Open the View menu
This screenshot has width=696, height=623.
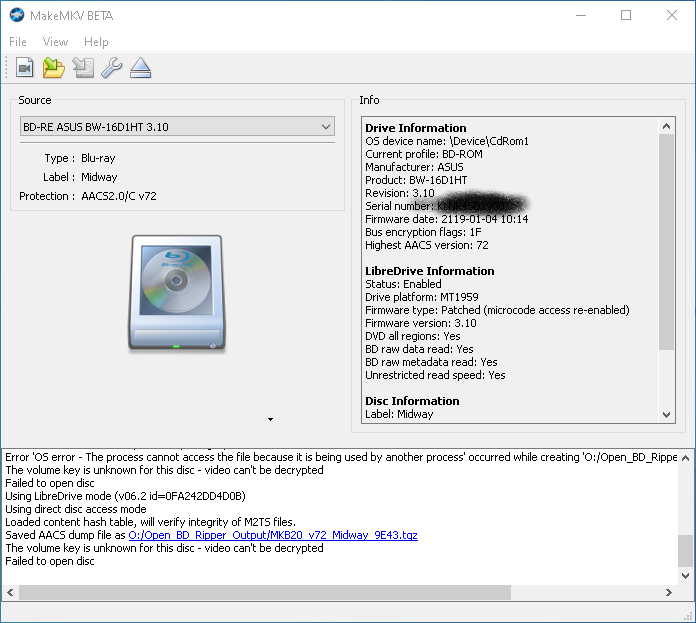tap(55, 42)
